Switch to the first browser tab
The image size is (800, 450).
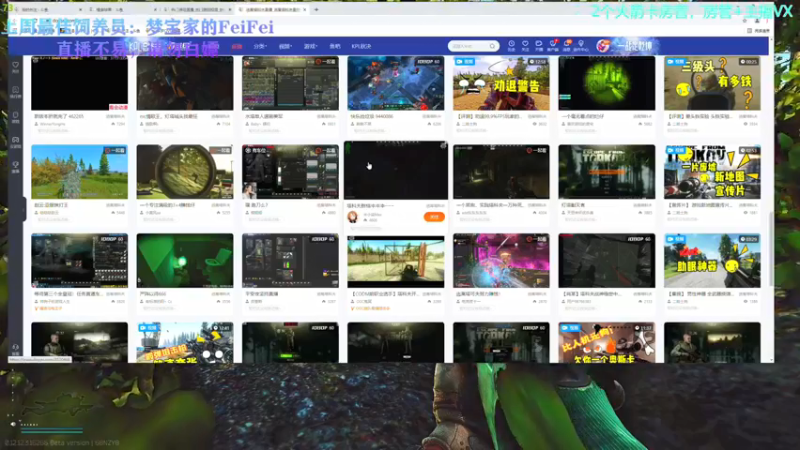point(46,10)
